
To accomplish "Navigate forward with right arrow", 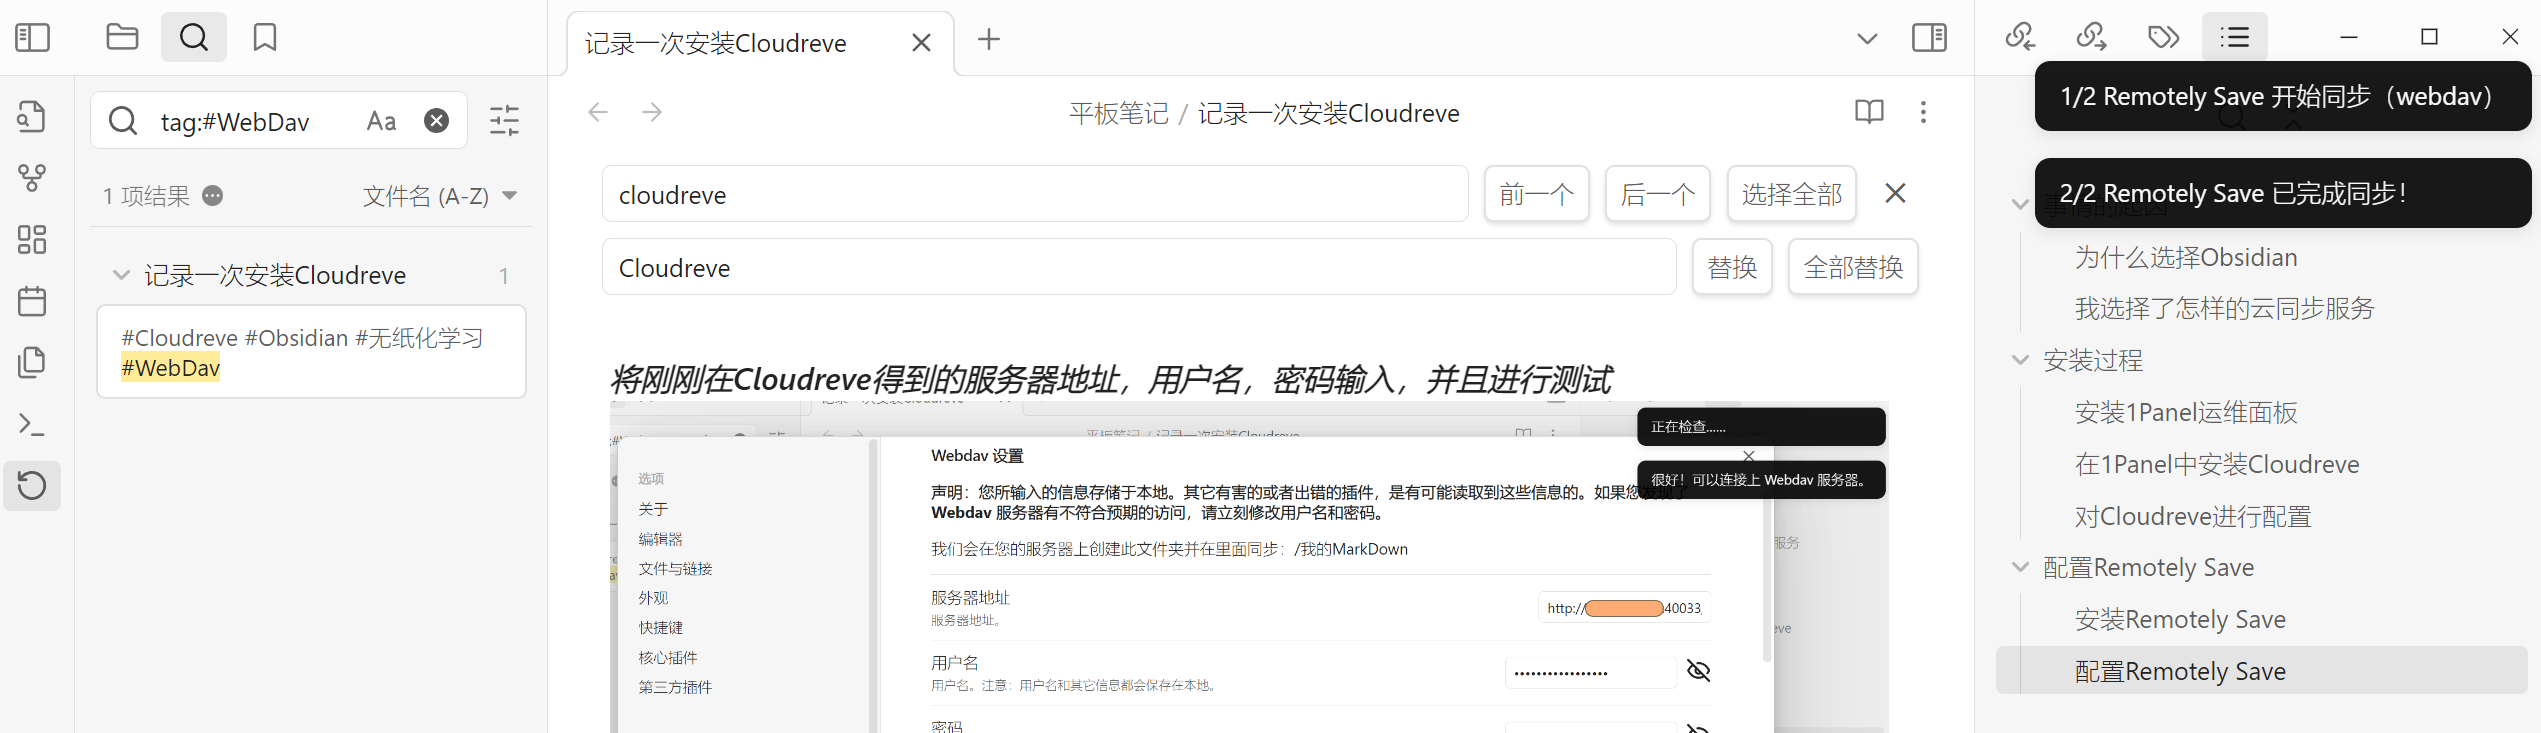I will (652, 112).
